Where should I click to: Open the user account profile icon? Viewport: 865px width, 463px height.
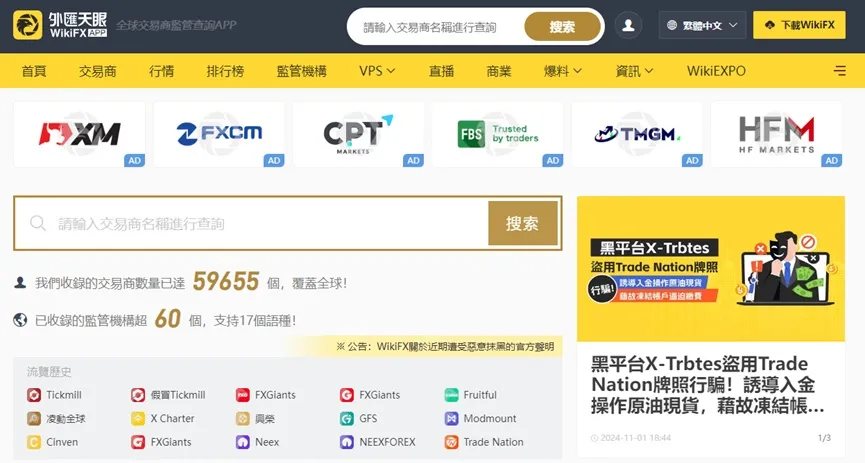click(x=628, y=25)
